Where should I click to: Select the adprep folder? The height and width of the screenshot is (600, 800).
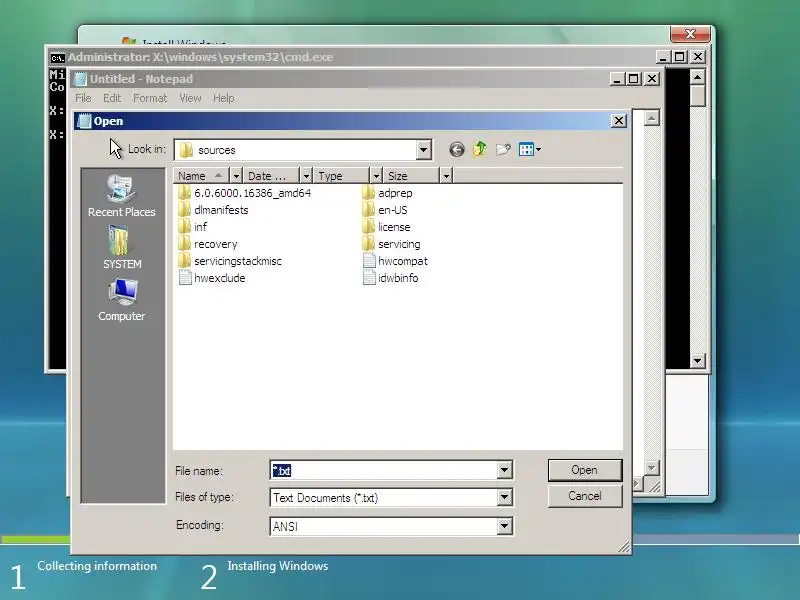click(x=387, y=193)
